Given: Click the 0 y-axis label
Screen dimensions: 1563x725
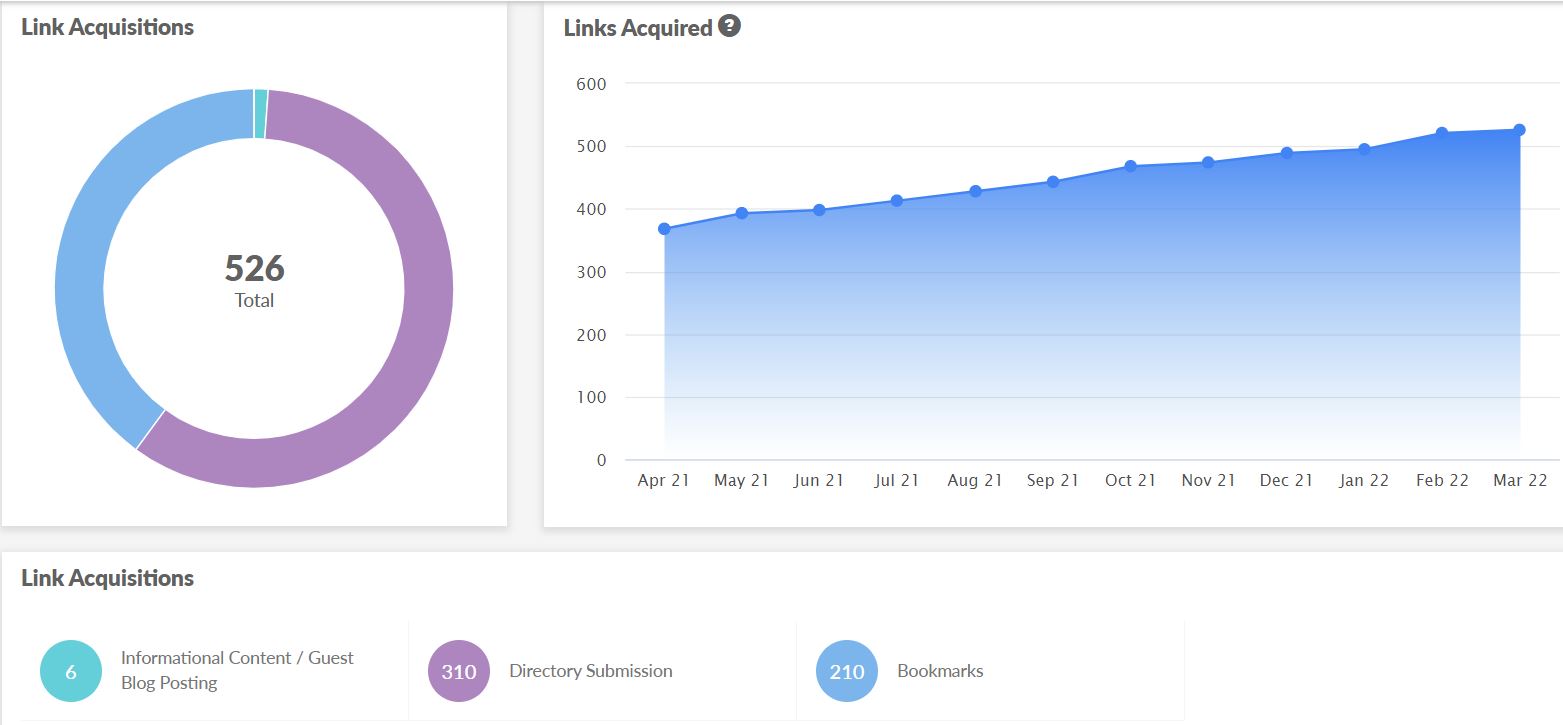Looking at the screenshot, I should click(x=602, y=460).
